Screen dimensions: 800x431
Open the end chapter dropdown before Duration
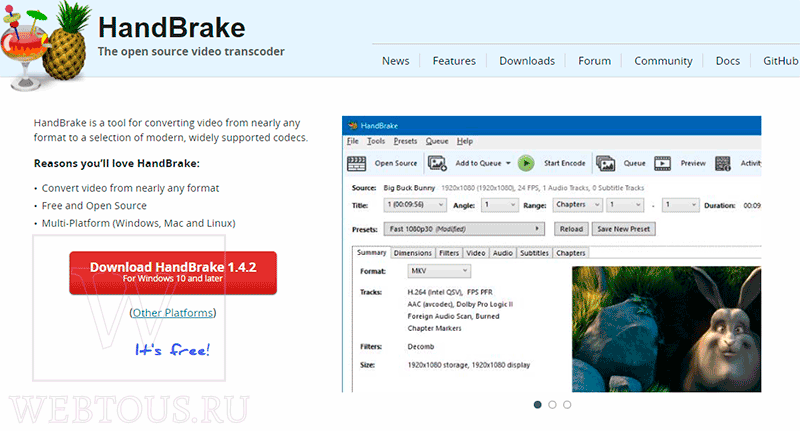[680, 205]
